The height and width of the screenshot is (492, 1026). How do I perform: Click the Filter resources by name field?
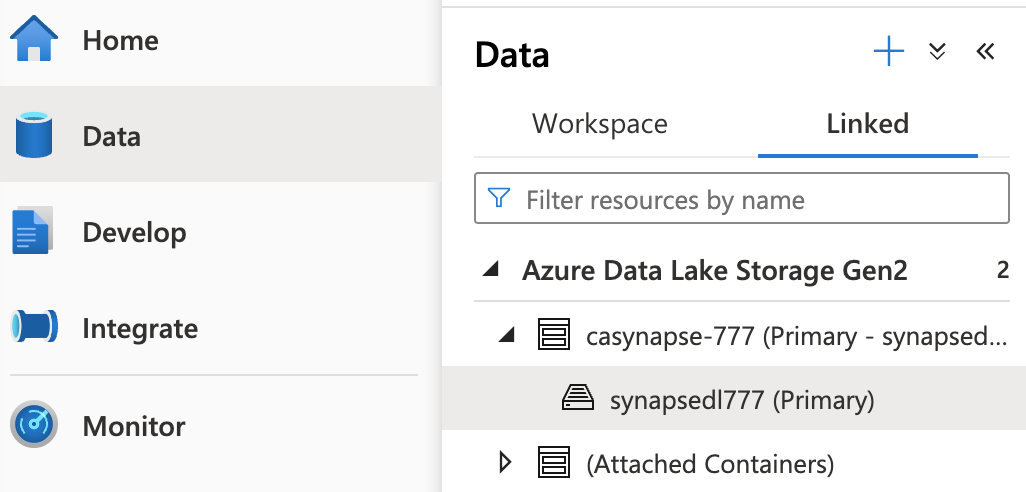(x=760, y=199)
